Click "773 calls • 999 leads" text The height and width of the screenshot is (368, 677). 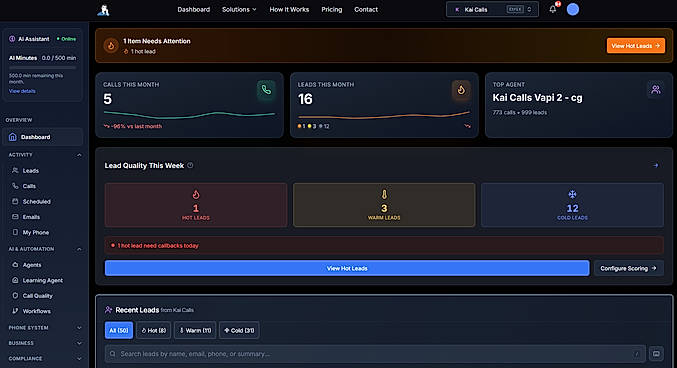pos(520,112)
